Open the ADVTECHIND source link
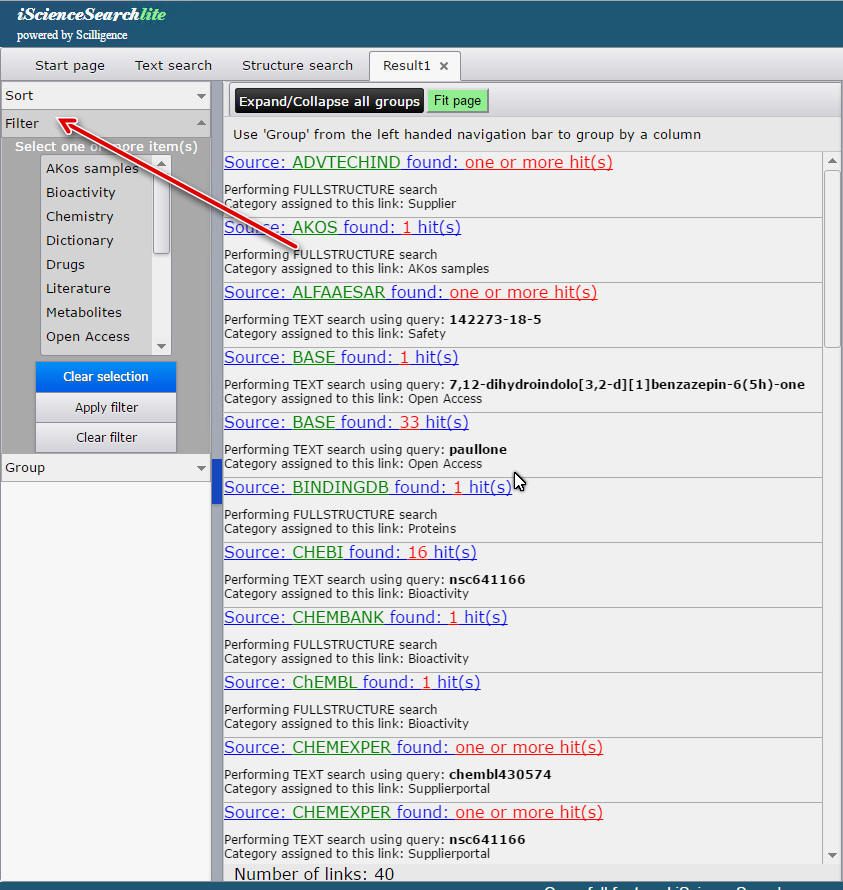The image size is (843, 890). (x=418, y=162)
